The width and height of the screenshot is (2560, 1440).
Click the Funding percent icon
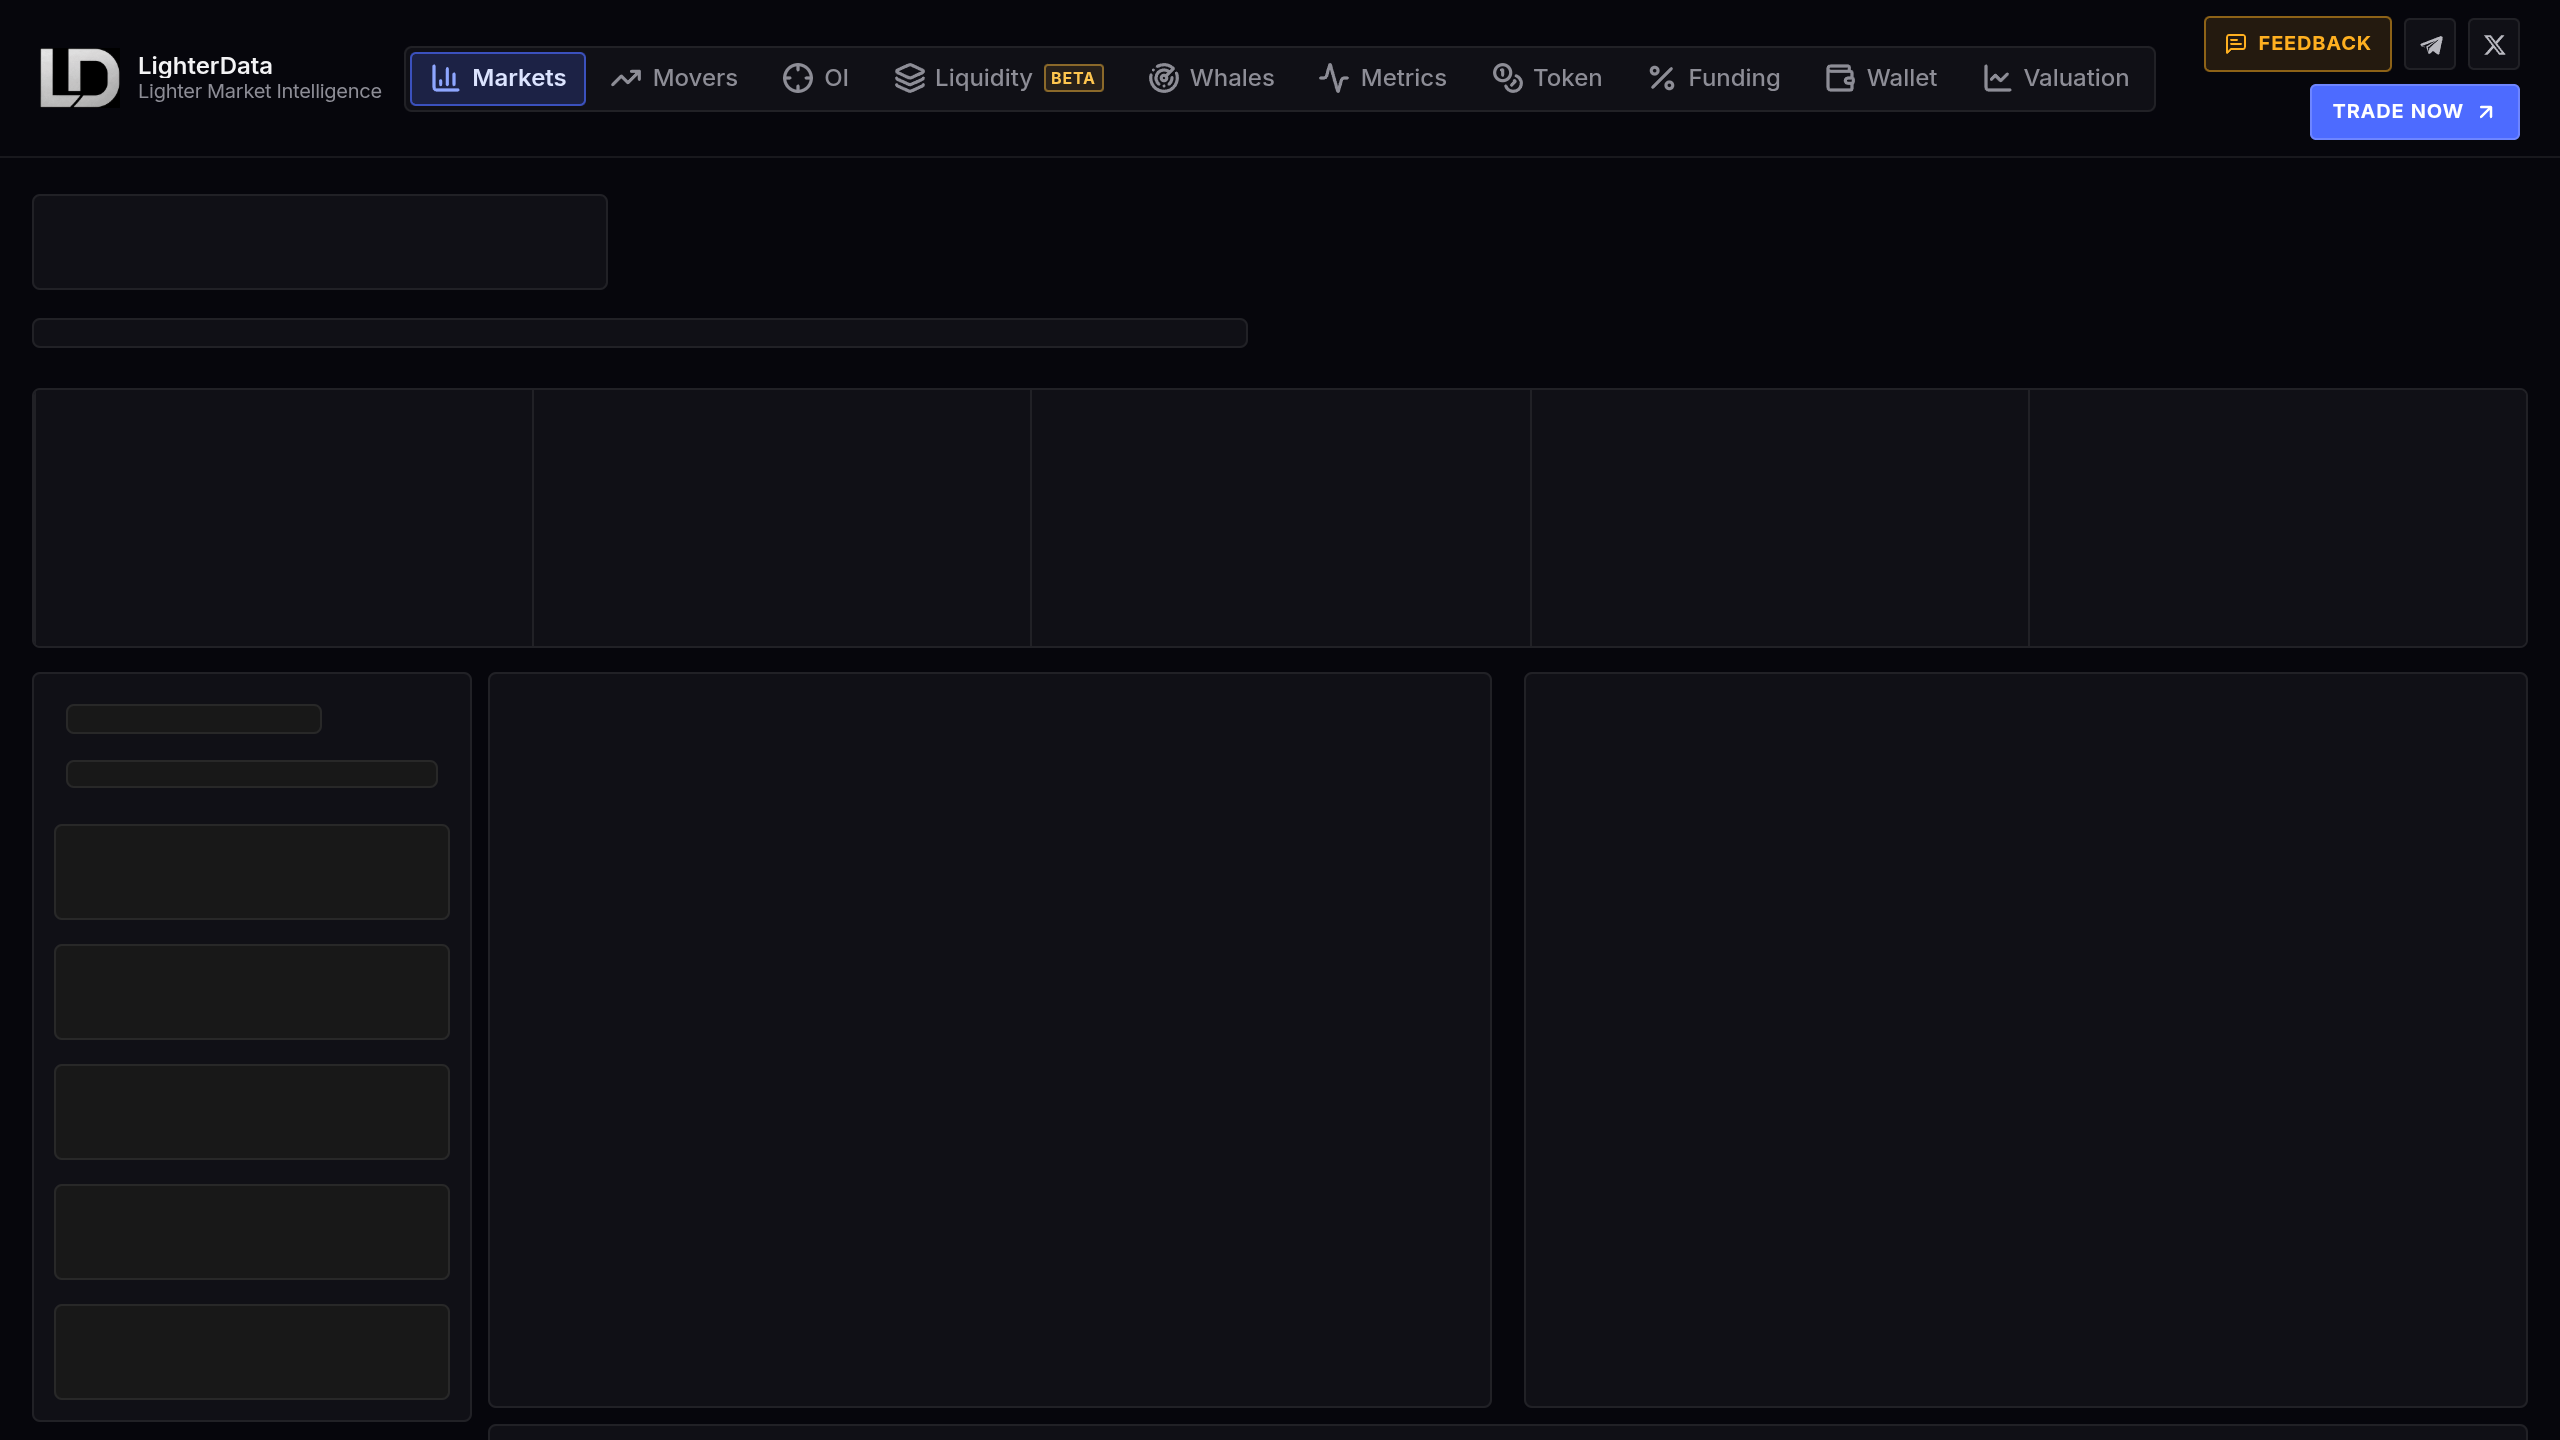(1662, 78)
